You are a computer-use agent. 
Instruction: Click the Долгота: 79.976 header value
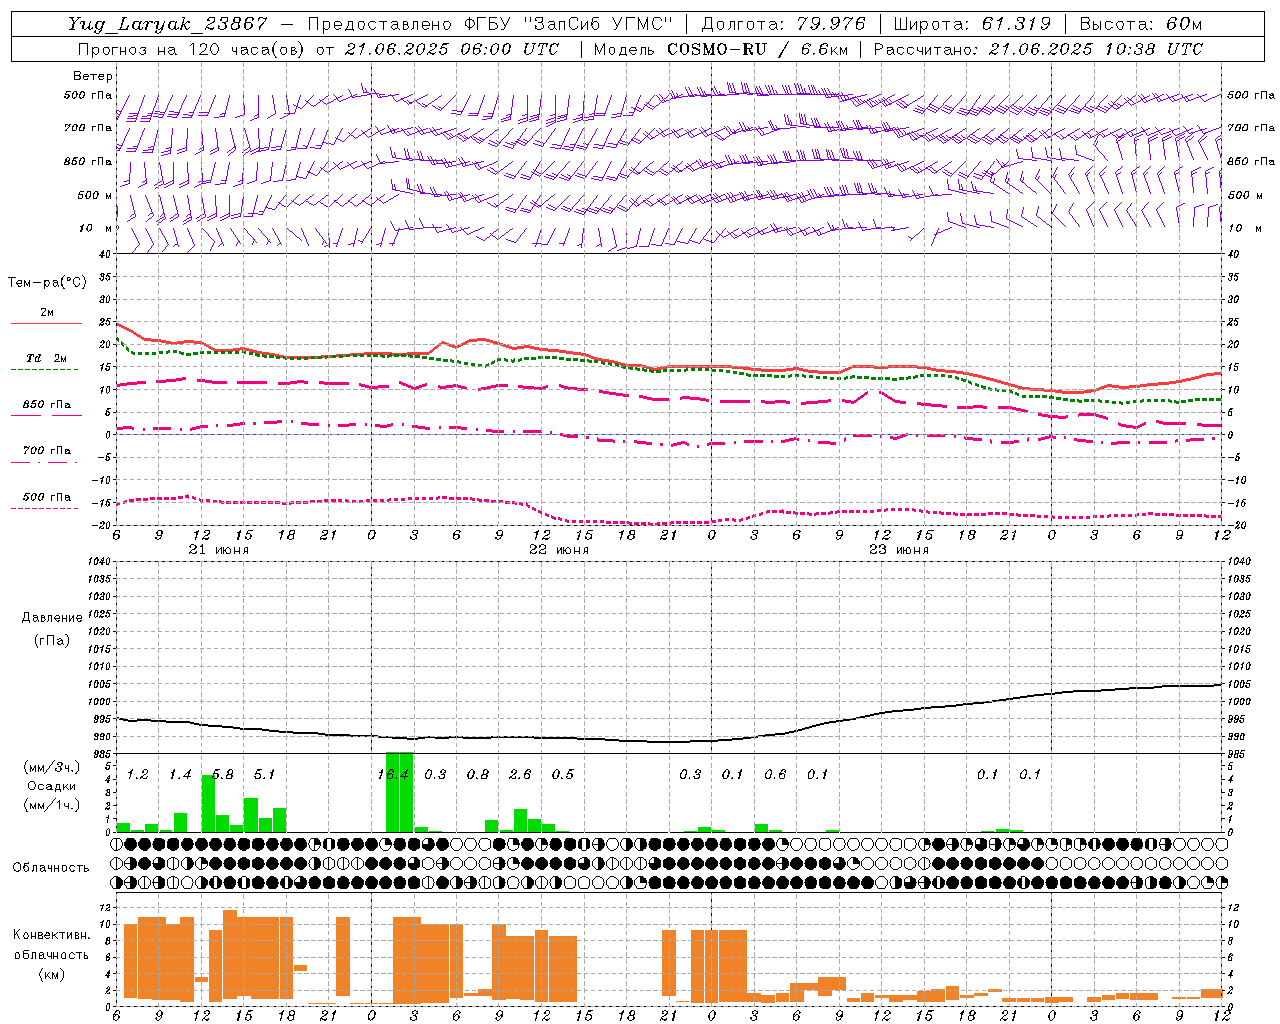coord(783,24)
